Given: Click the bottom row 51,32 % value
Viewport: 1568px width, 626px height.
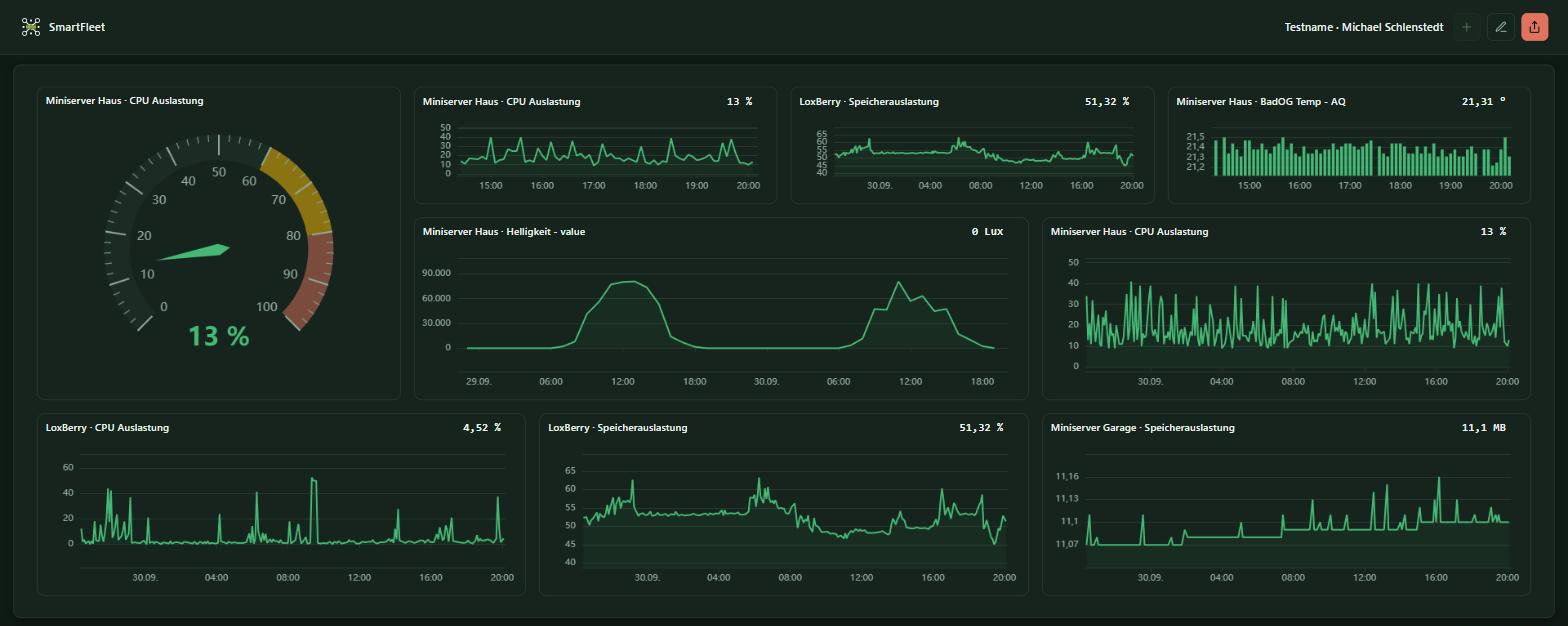Looking at the screenshot, I should 981,428.
